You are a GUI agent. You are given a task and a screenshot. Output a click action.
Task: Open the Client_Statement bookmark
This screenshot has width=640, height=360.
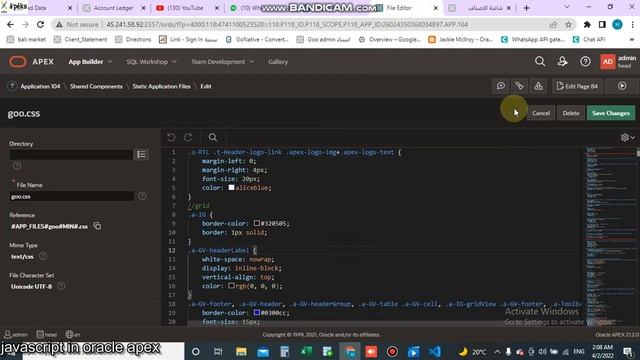point(81,40)
